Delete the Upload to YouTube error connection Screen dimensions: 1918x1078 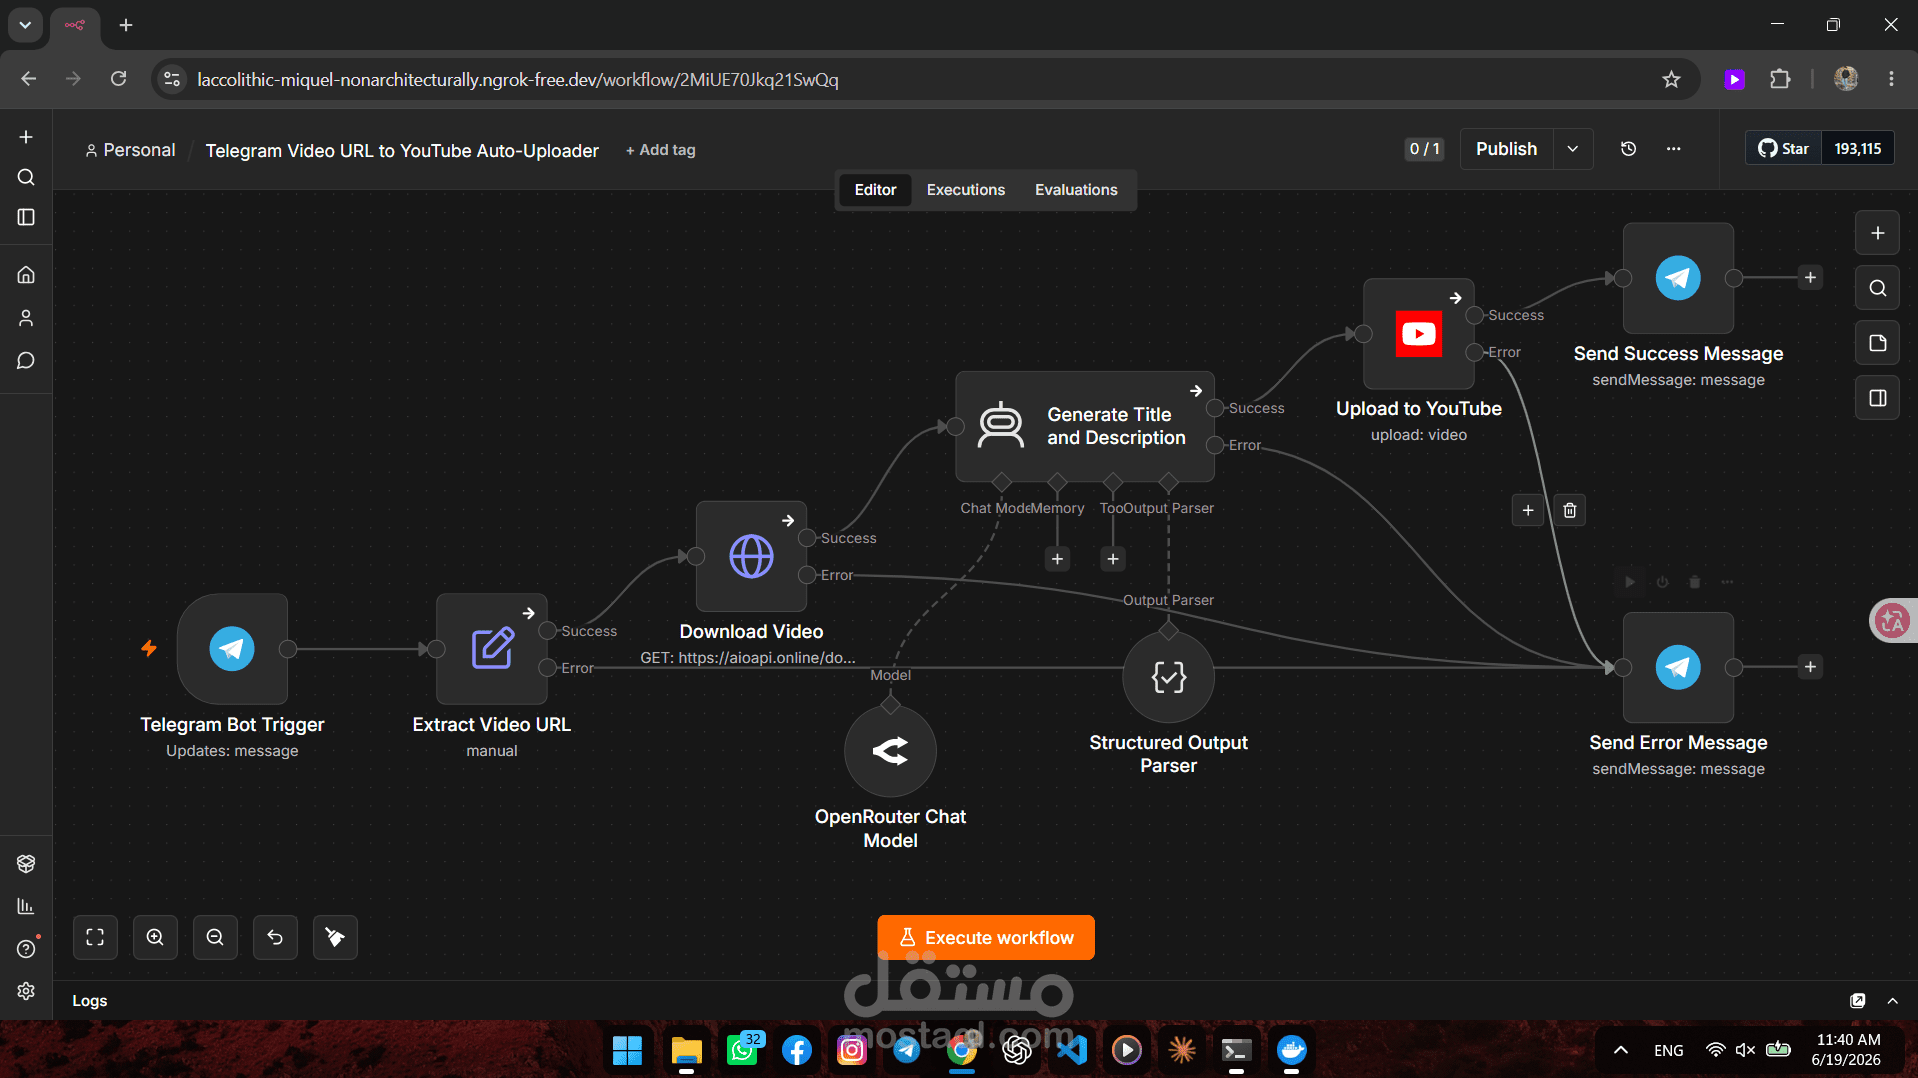(1570, 511)
